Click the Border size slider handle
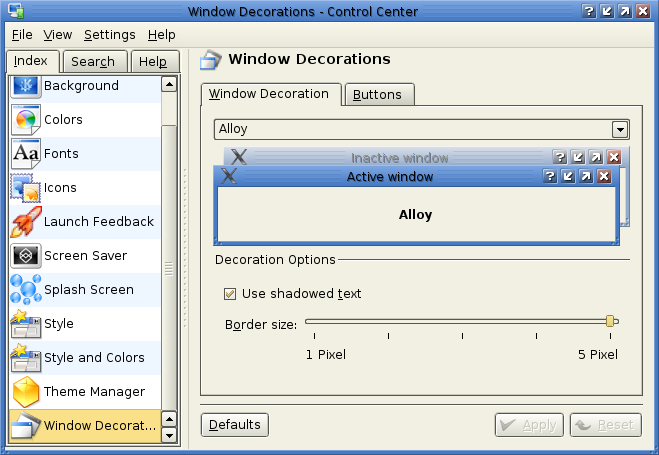 (x=610, y=321)
